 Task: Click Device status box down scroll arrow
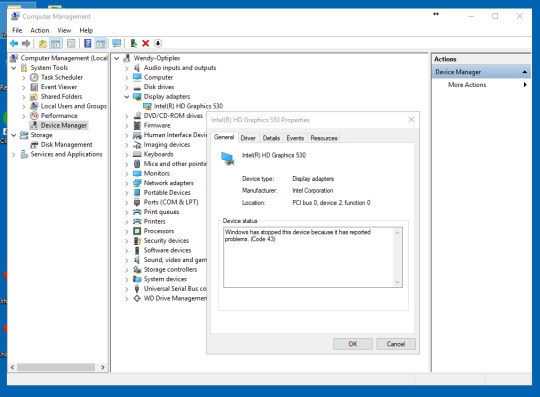pyautogui.click(x=397, y=282)
